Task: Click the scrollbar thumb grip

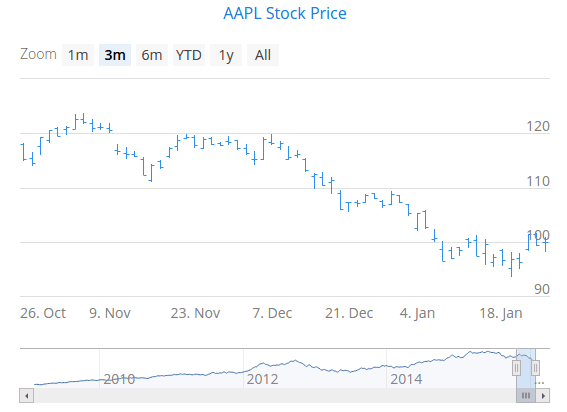Action: (526, 395)
